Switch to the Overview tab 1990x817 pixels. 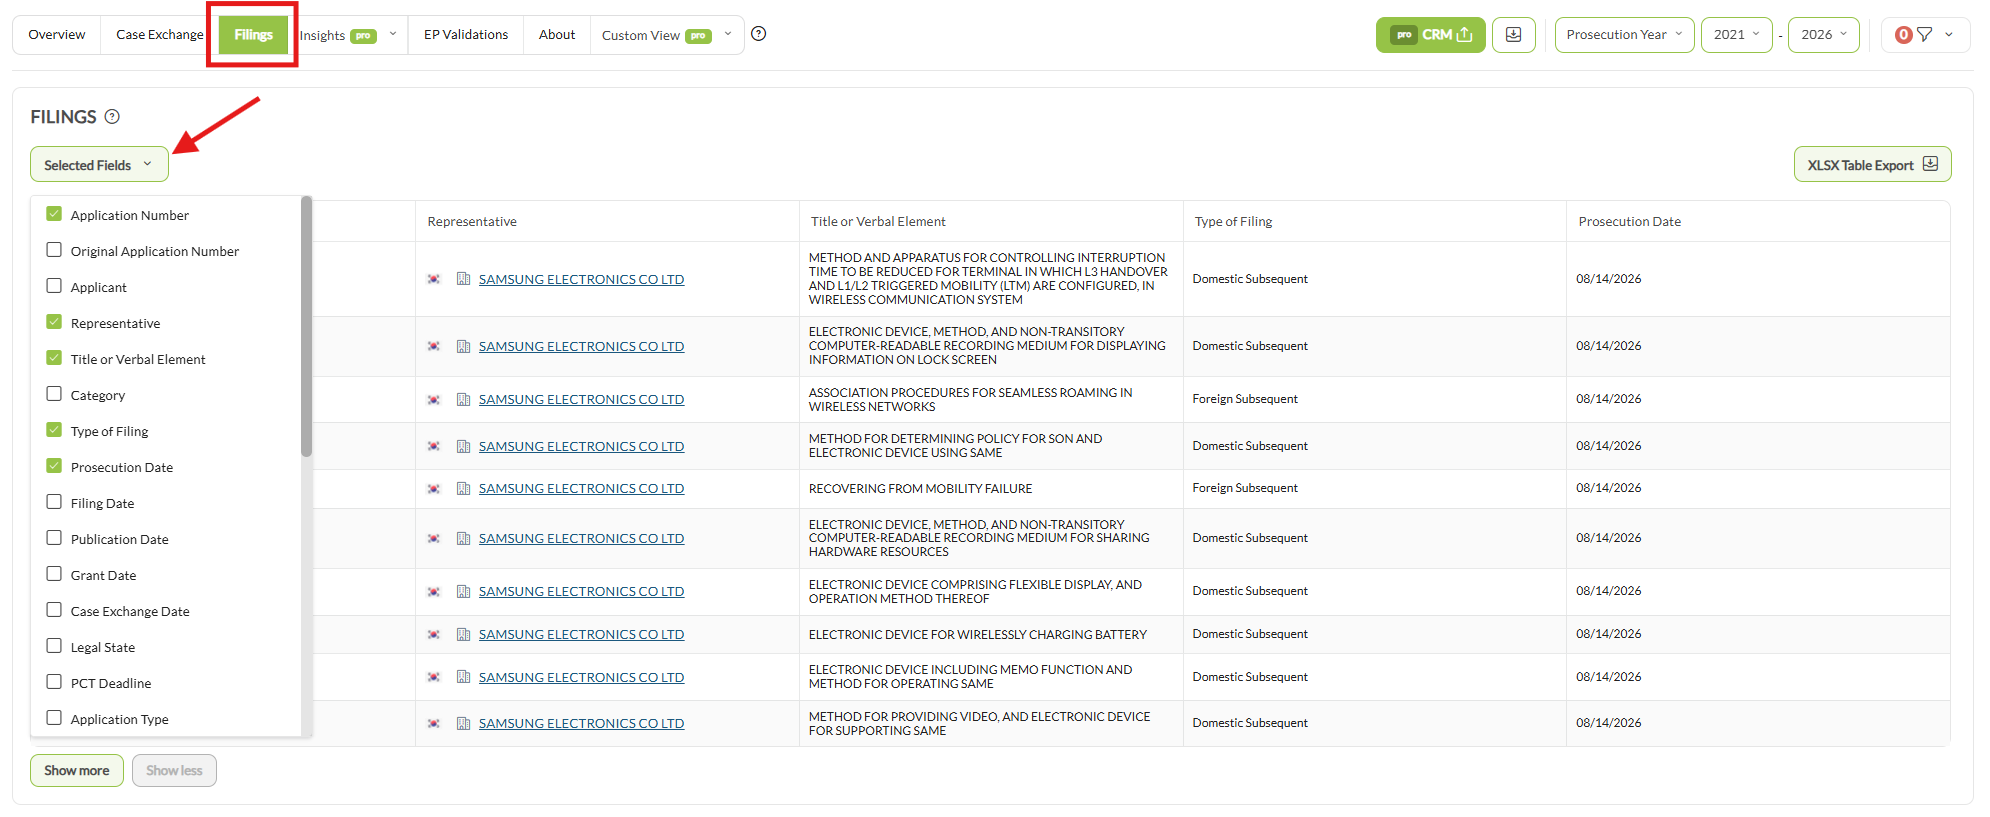click(57, 35)
